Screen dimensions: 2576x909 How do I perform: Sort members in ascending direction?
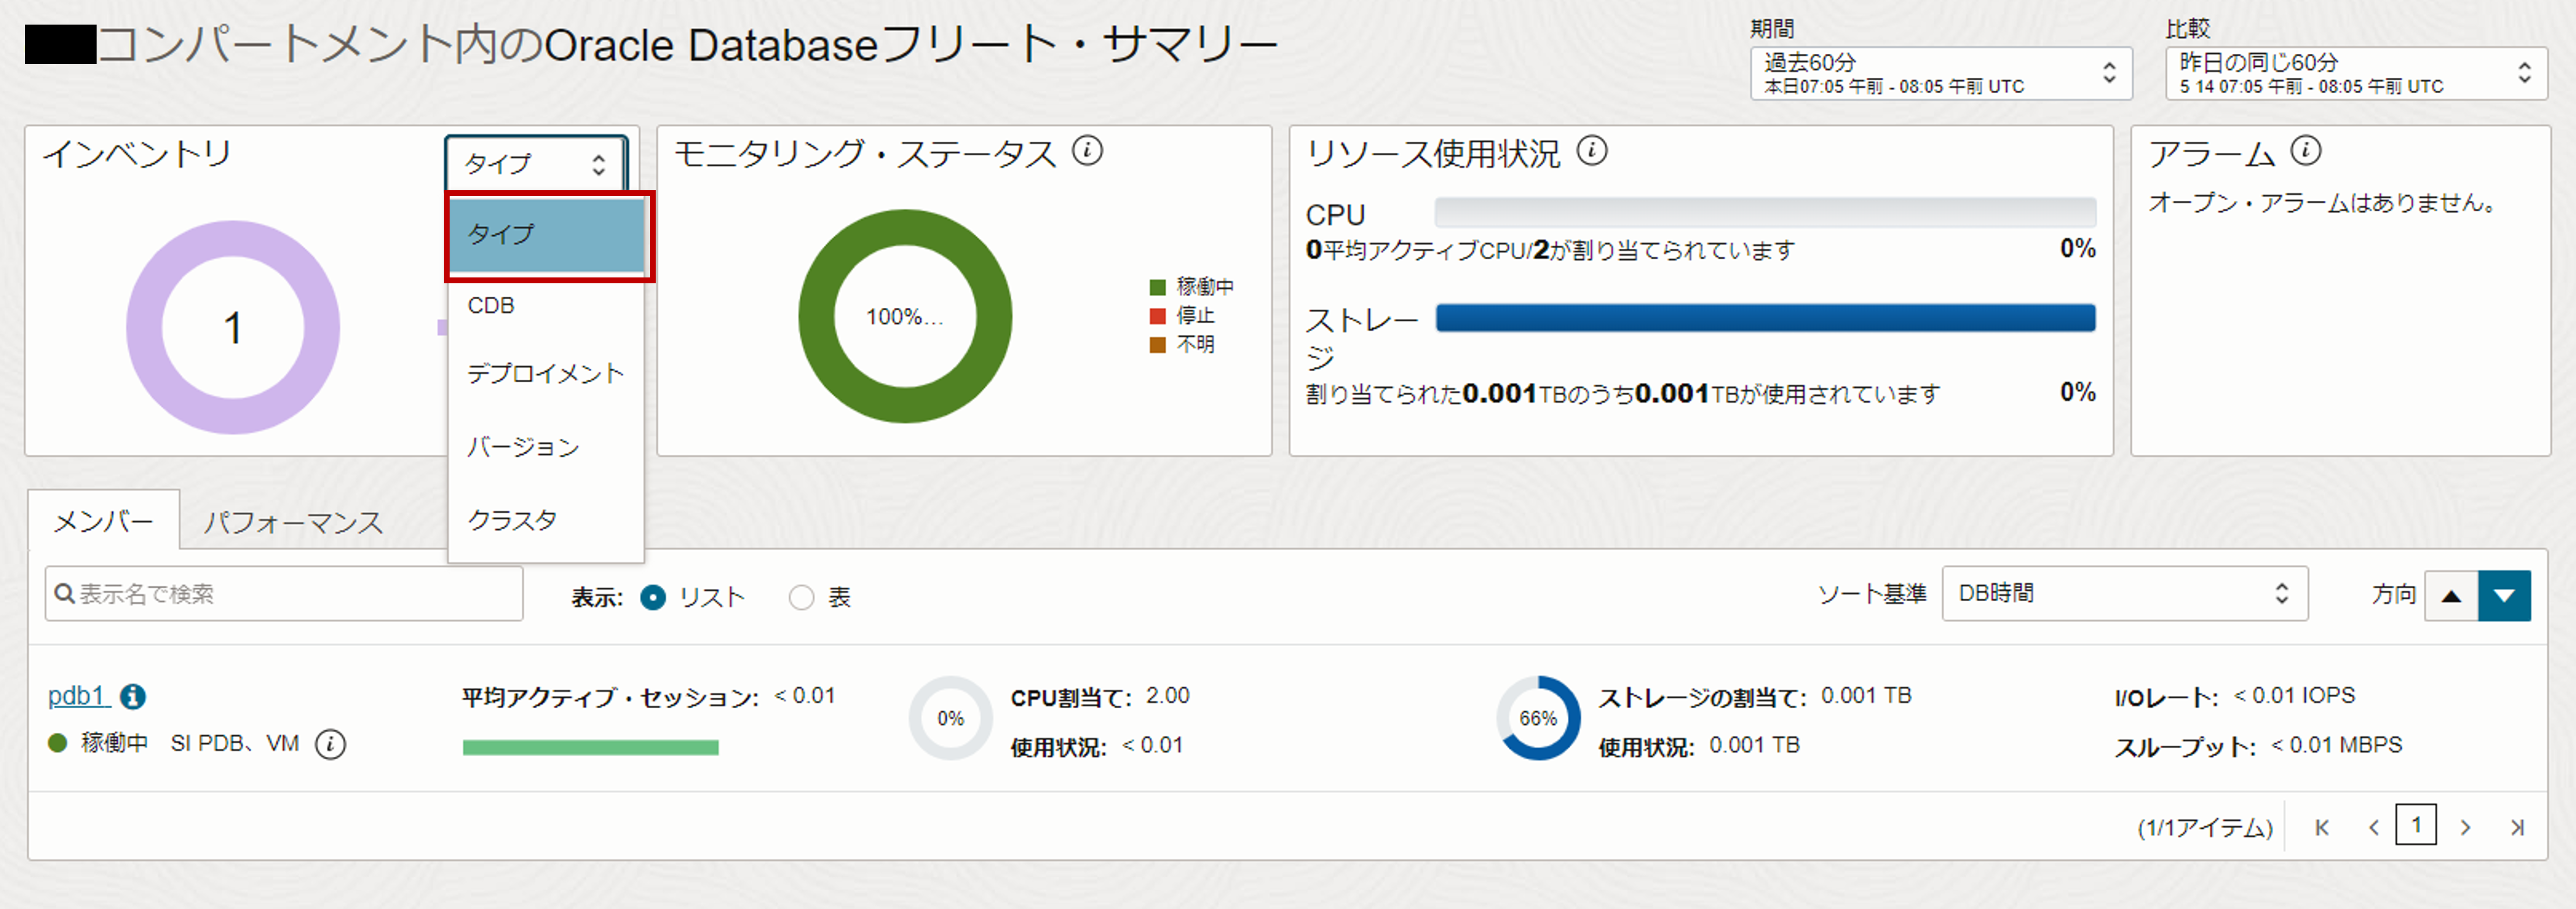click(x=2451, y=596)
